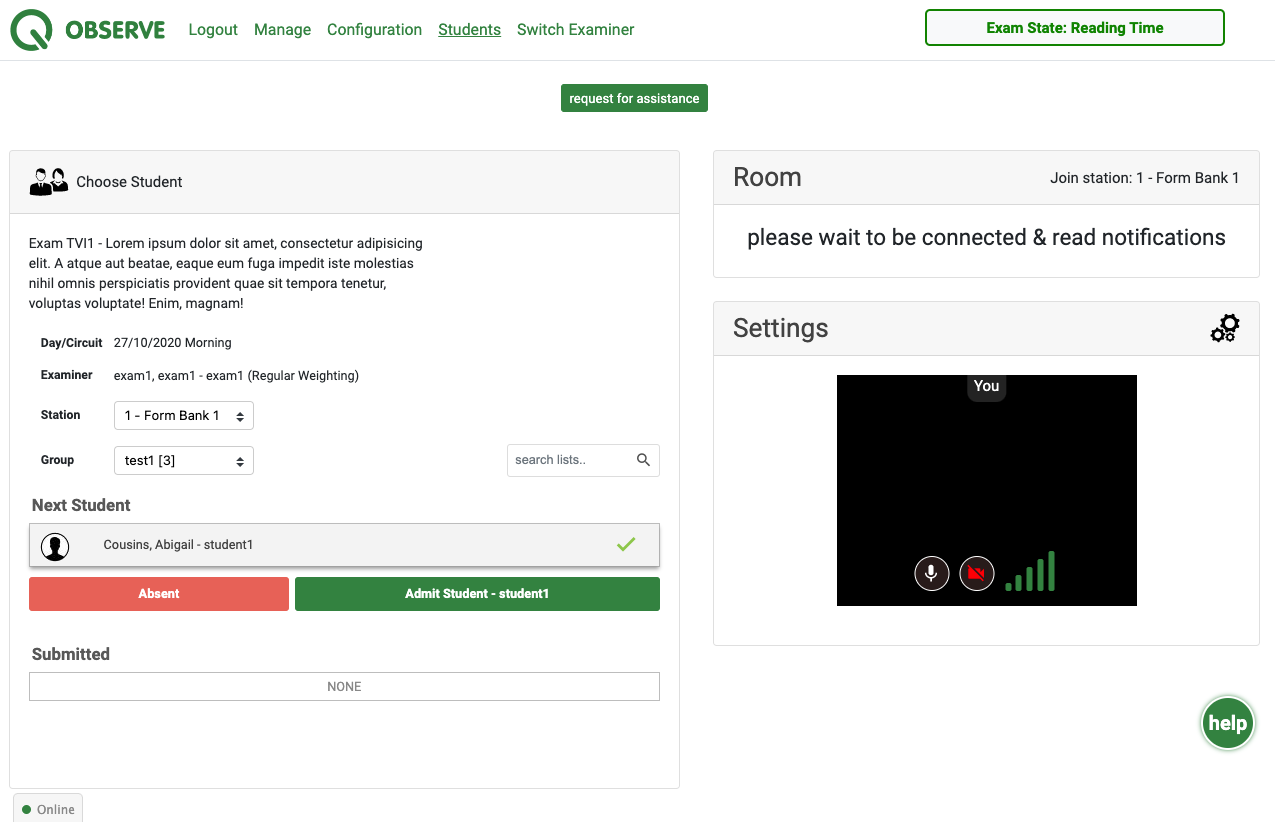Viewport: 1275px width, 822px height.
Task: Click the Observe Q logo icon
Action: tap(31, 30)
